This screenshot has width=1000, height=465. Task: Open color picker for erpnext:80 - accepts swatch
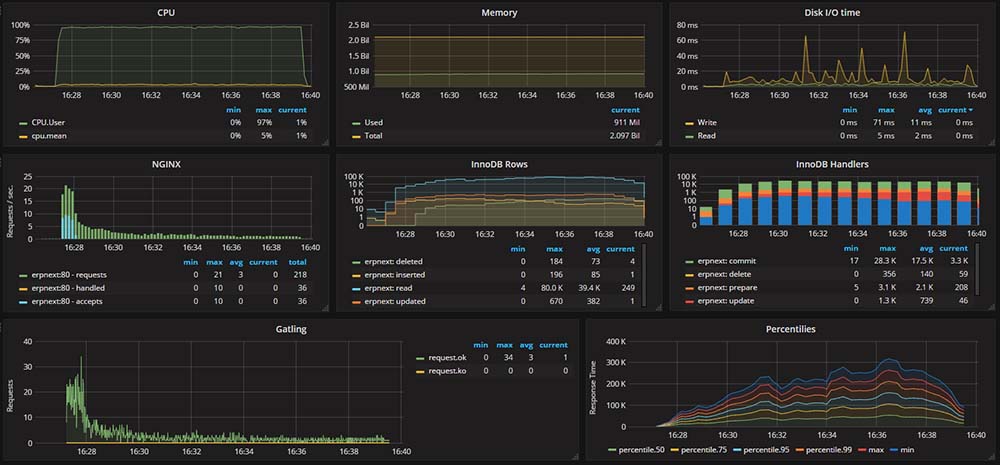(23, 301)
